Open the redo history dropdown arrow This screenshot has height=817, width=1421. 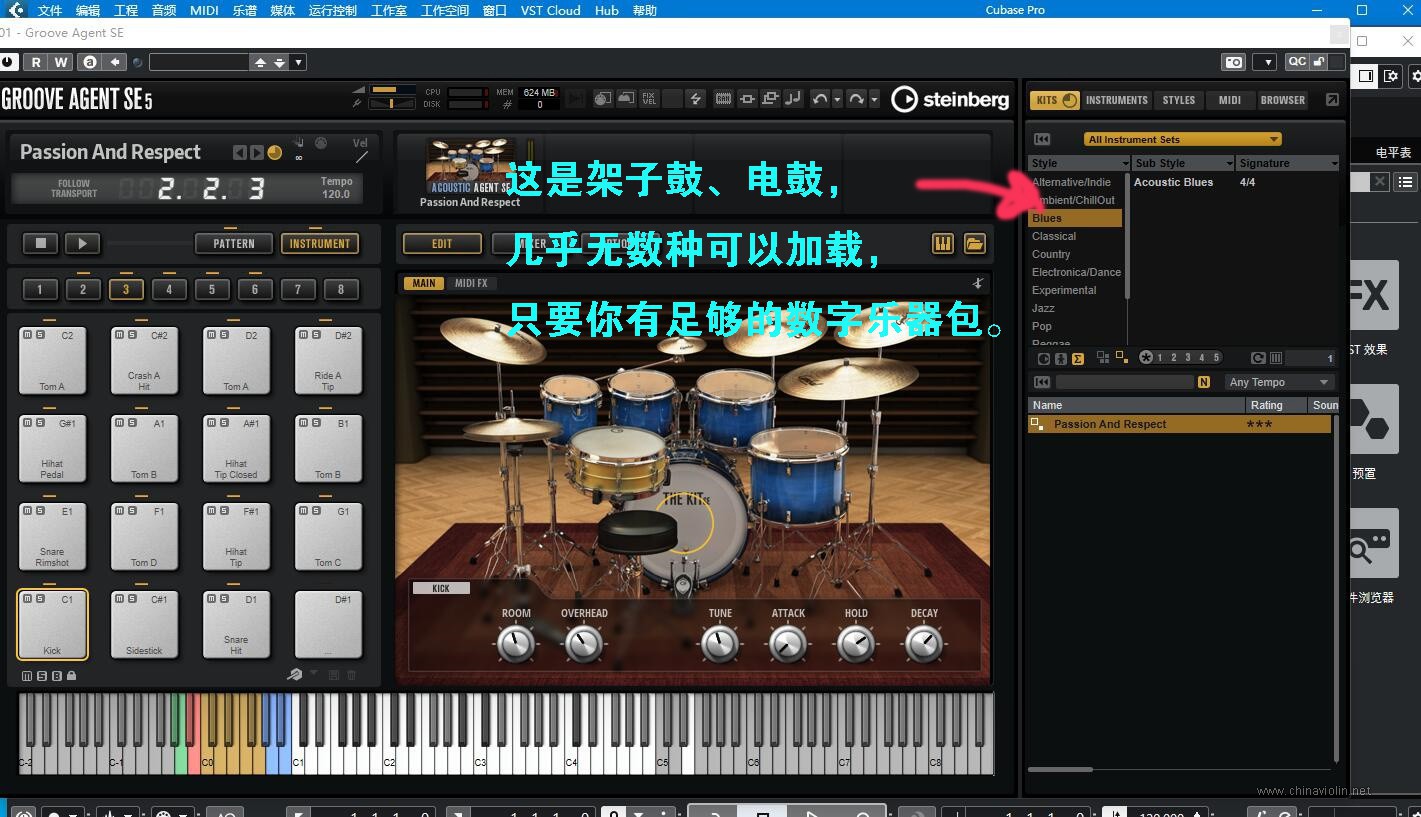point(874,99)
